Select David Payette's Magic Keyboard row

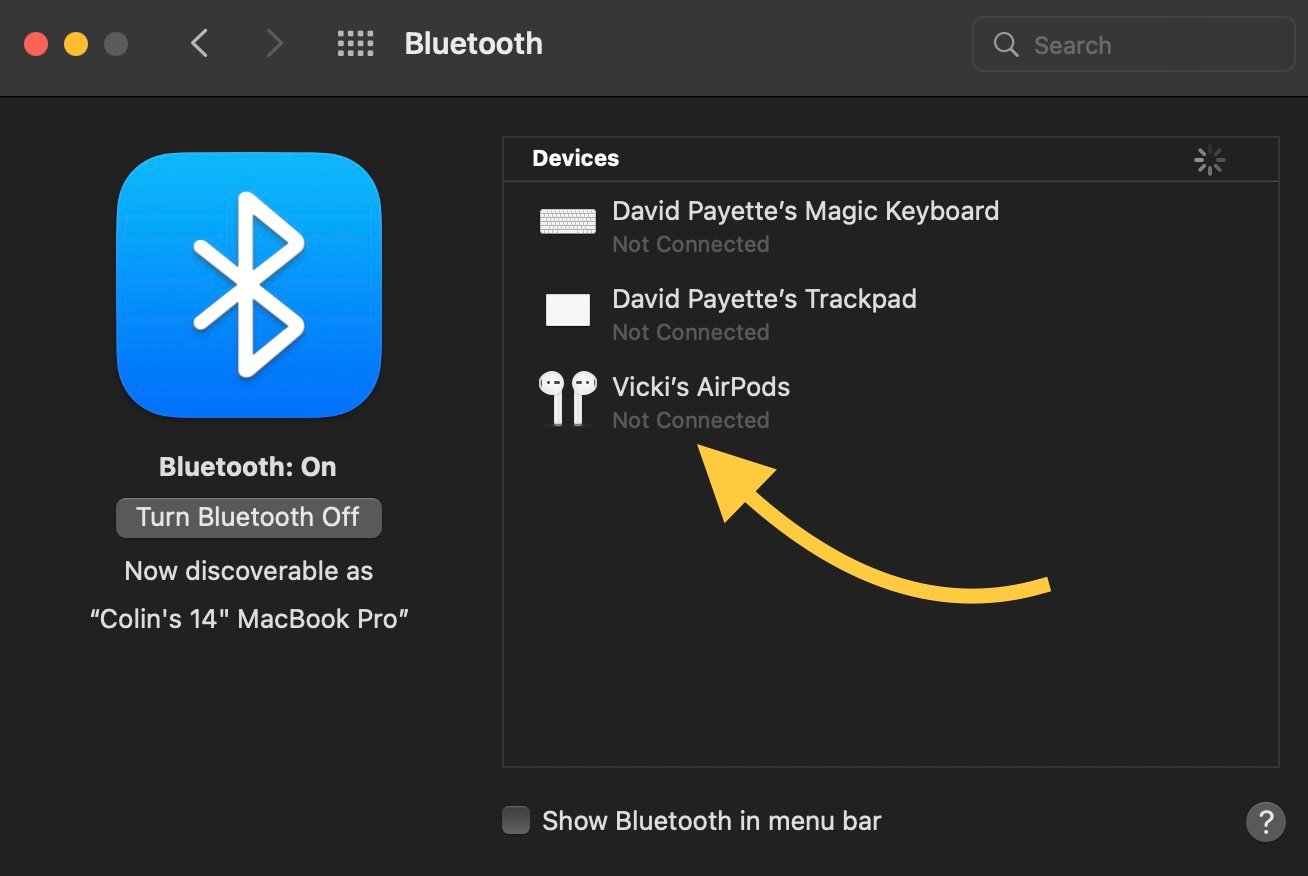(x=890, y=226)
